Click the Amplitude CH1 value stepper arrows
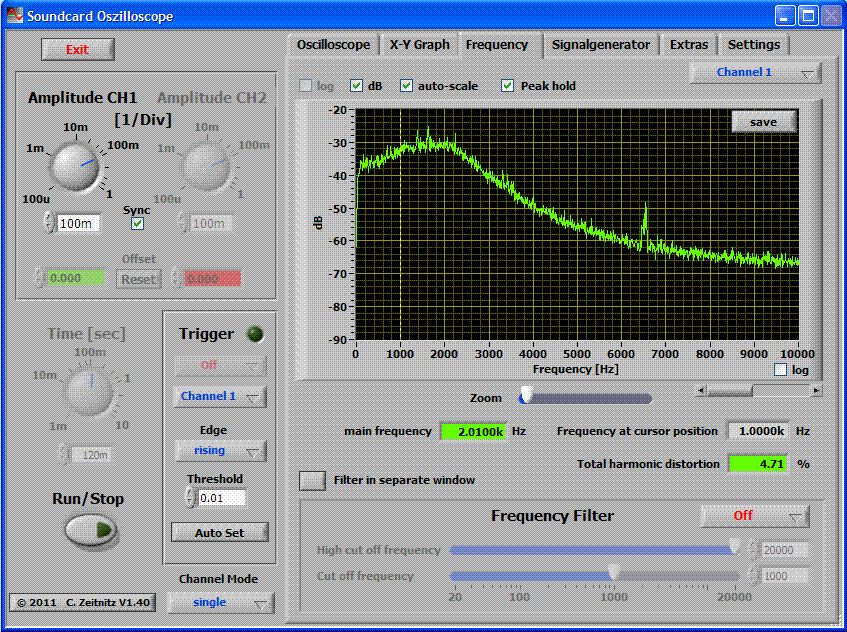The image size is (847, 632). (x=49, y=223)
